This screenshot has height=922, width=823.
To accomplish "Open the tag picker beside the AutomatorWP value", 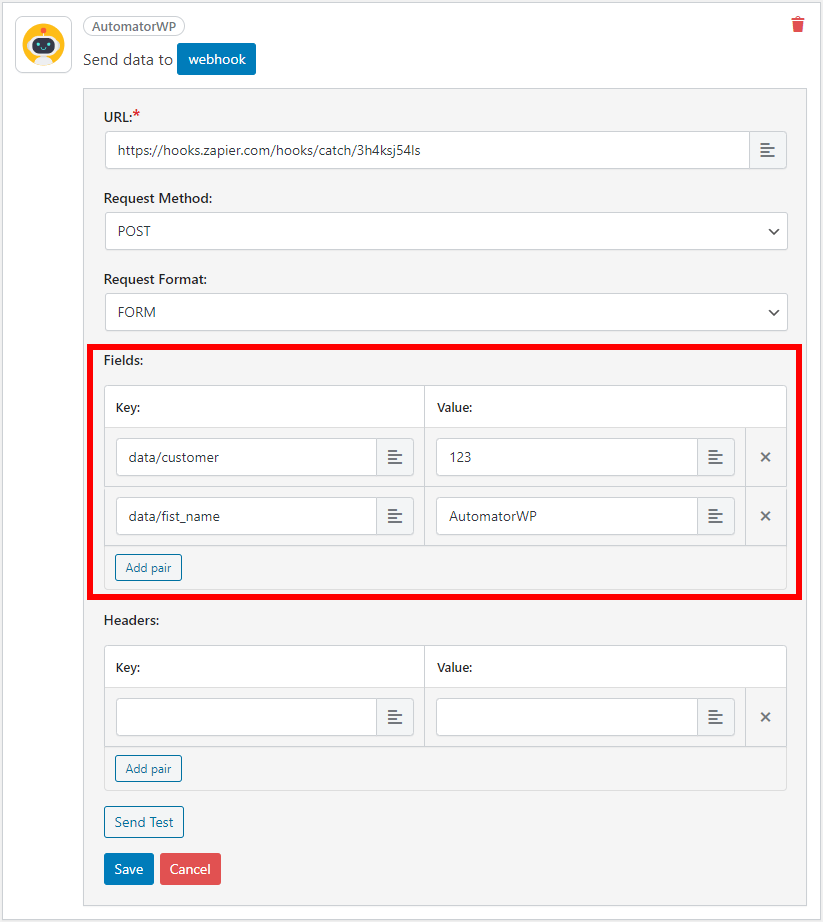I will tap(715, 516).
